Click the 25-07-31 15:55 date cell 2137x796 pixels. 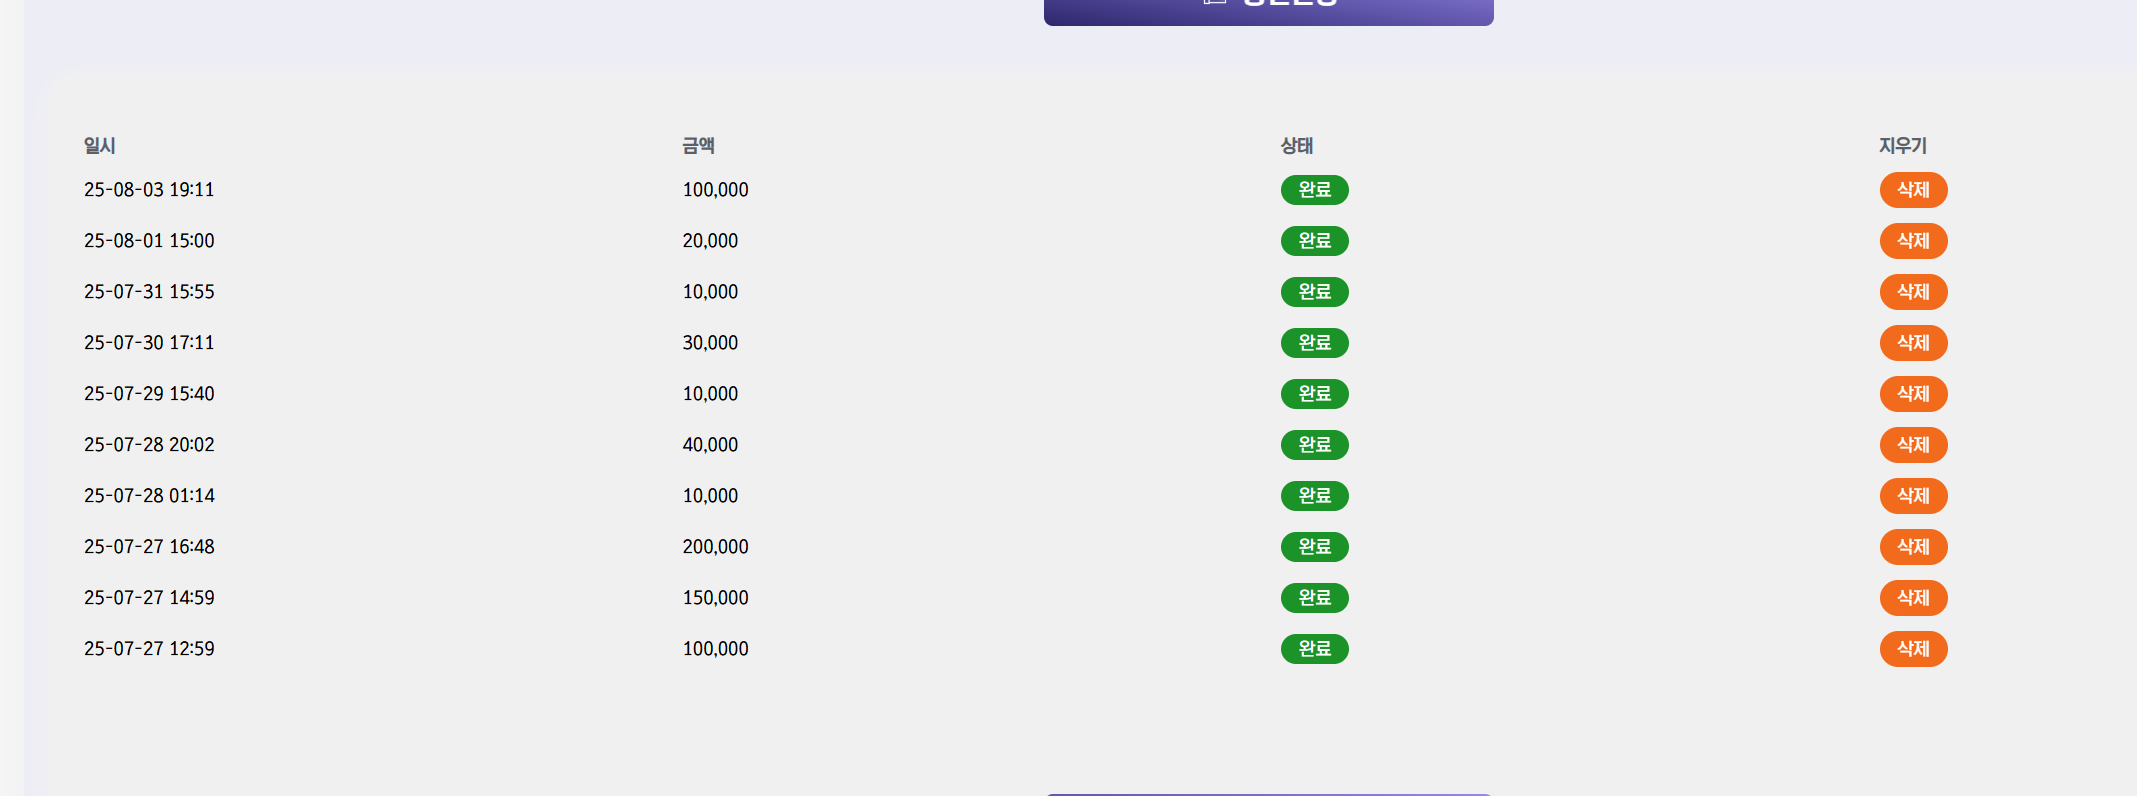pyautogui.click(x=149, y=292)
